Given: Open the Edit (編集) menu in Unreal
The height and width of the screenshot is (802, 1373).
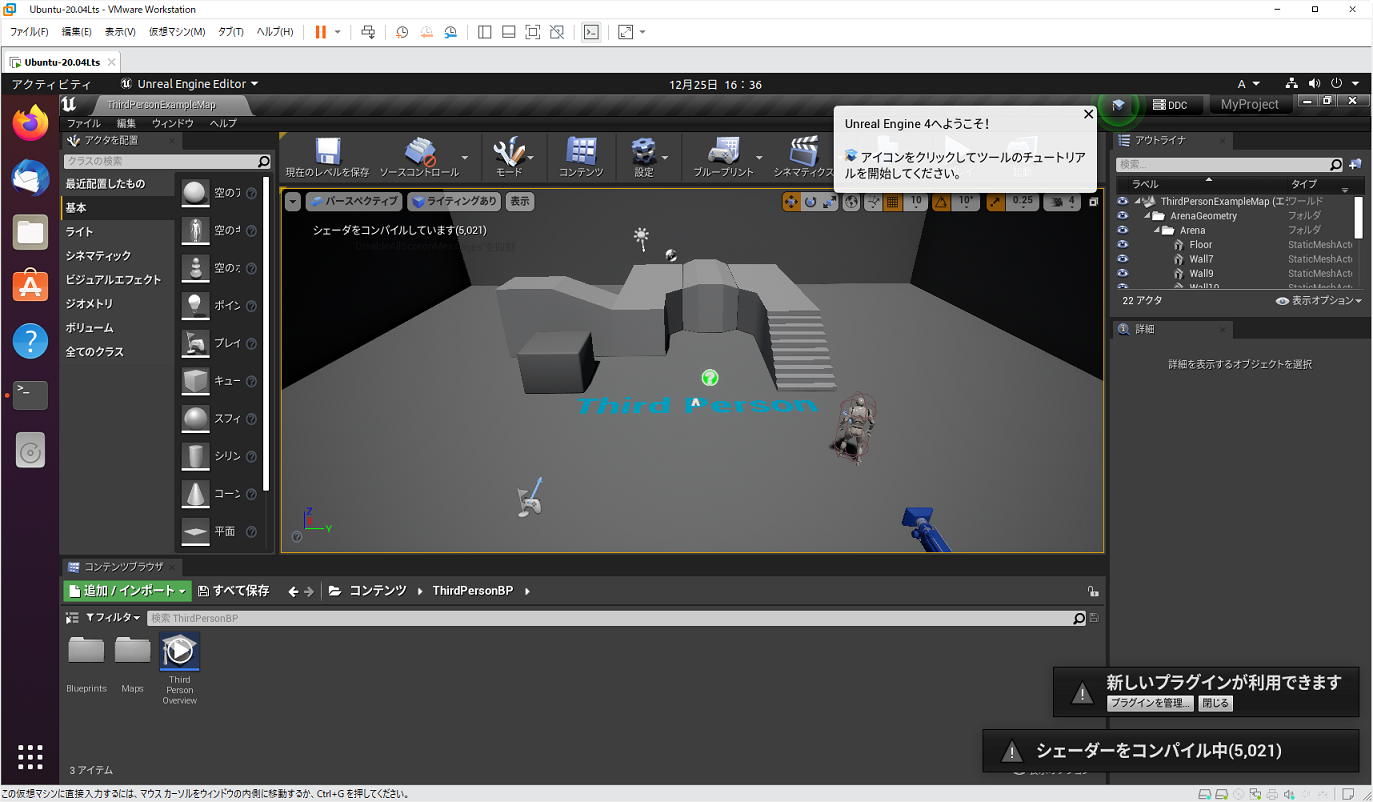Looking at the screenshot, I should click(x=126, y=123).
